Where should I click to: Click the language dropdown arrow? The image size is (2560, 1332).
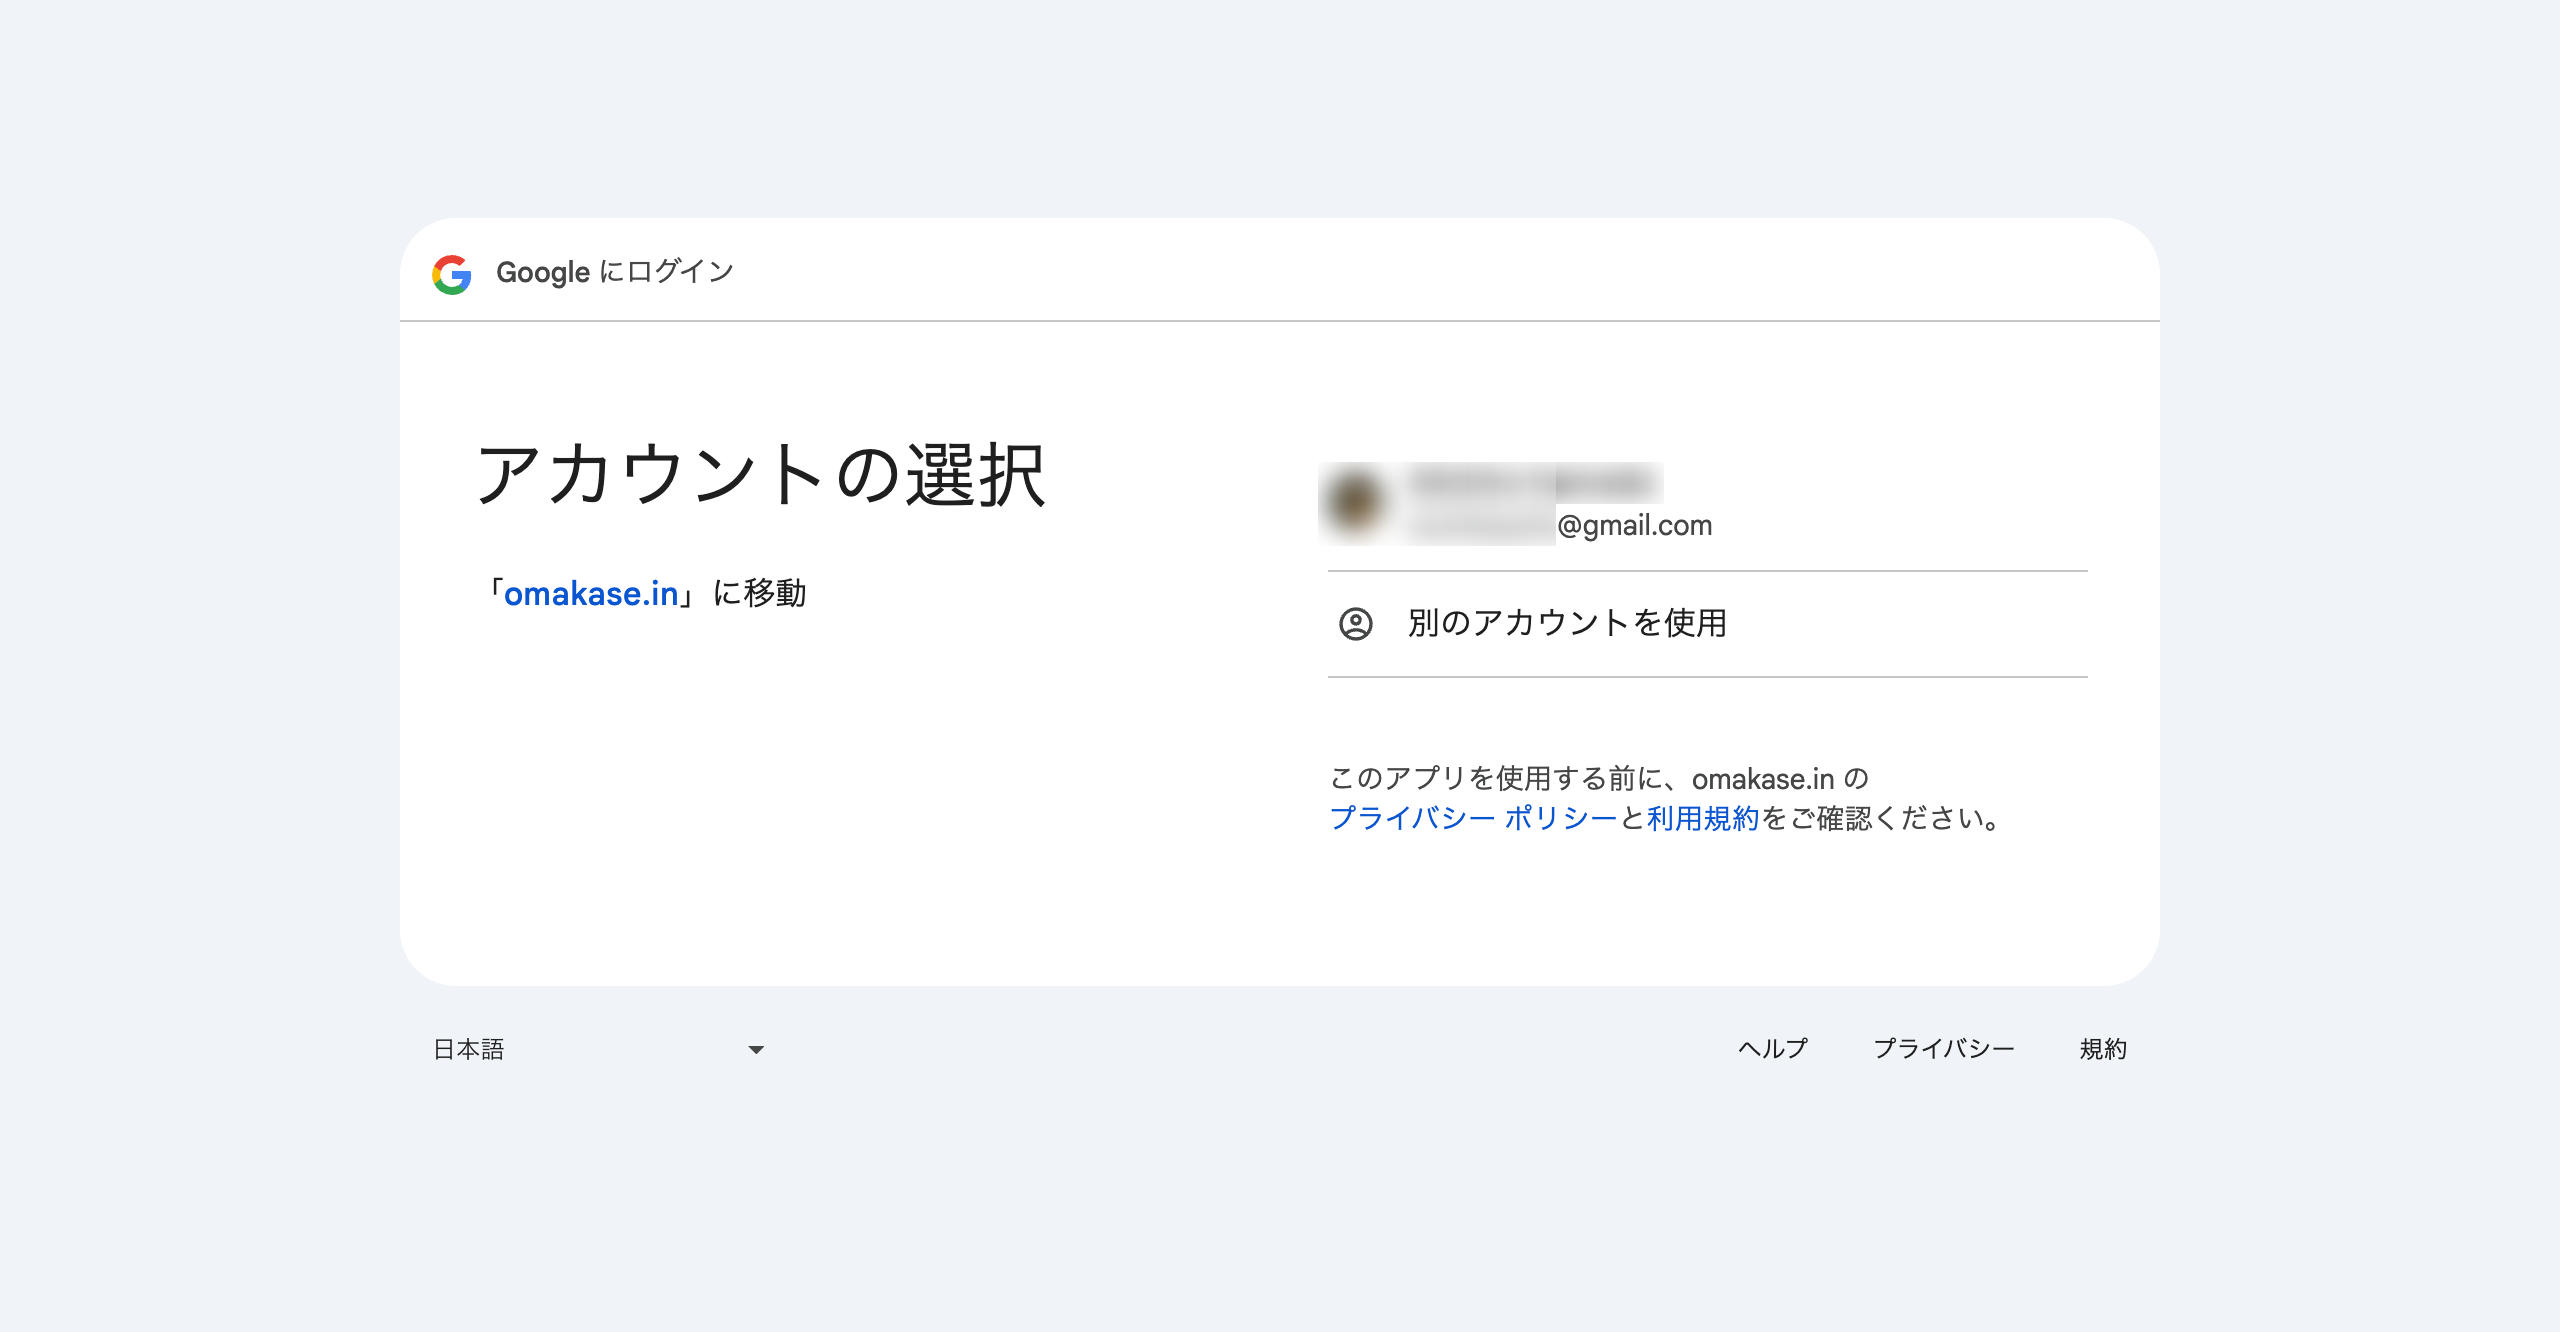(x=756, y=1050)
